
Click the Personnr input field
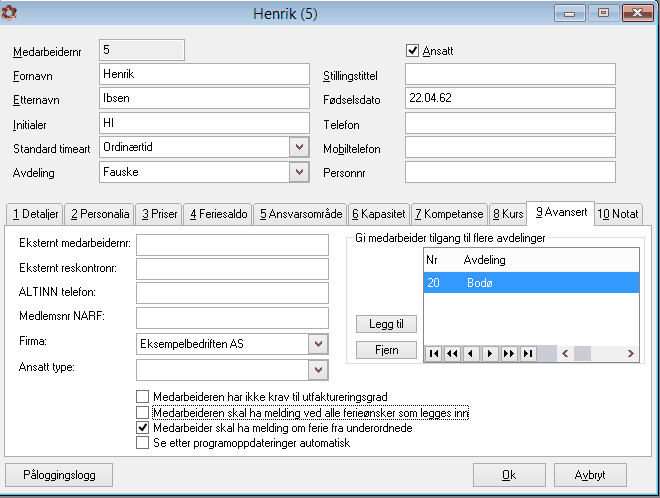[x=510, y=172]
